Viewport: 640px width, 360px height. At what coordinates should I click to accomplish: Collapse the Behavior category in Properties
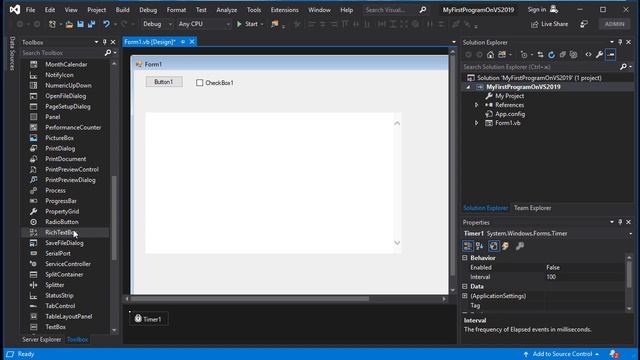pos(465,258)
